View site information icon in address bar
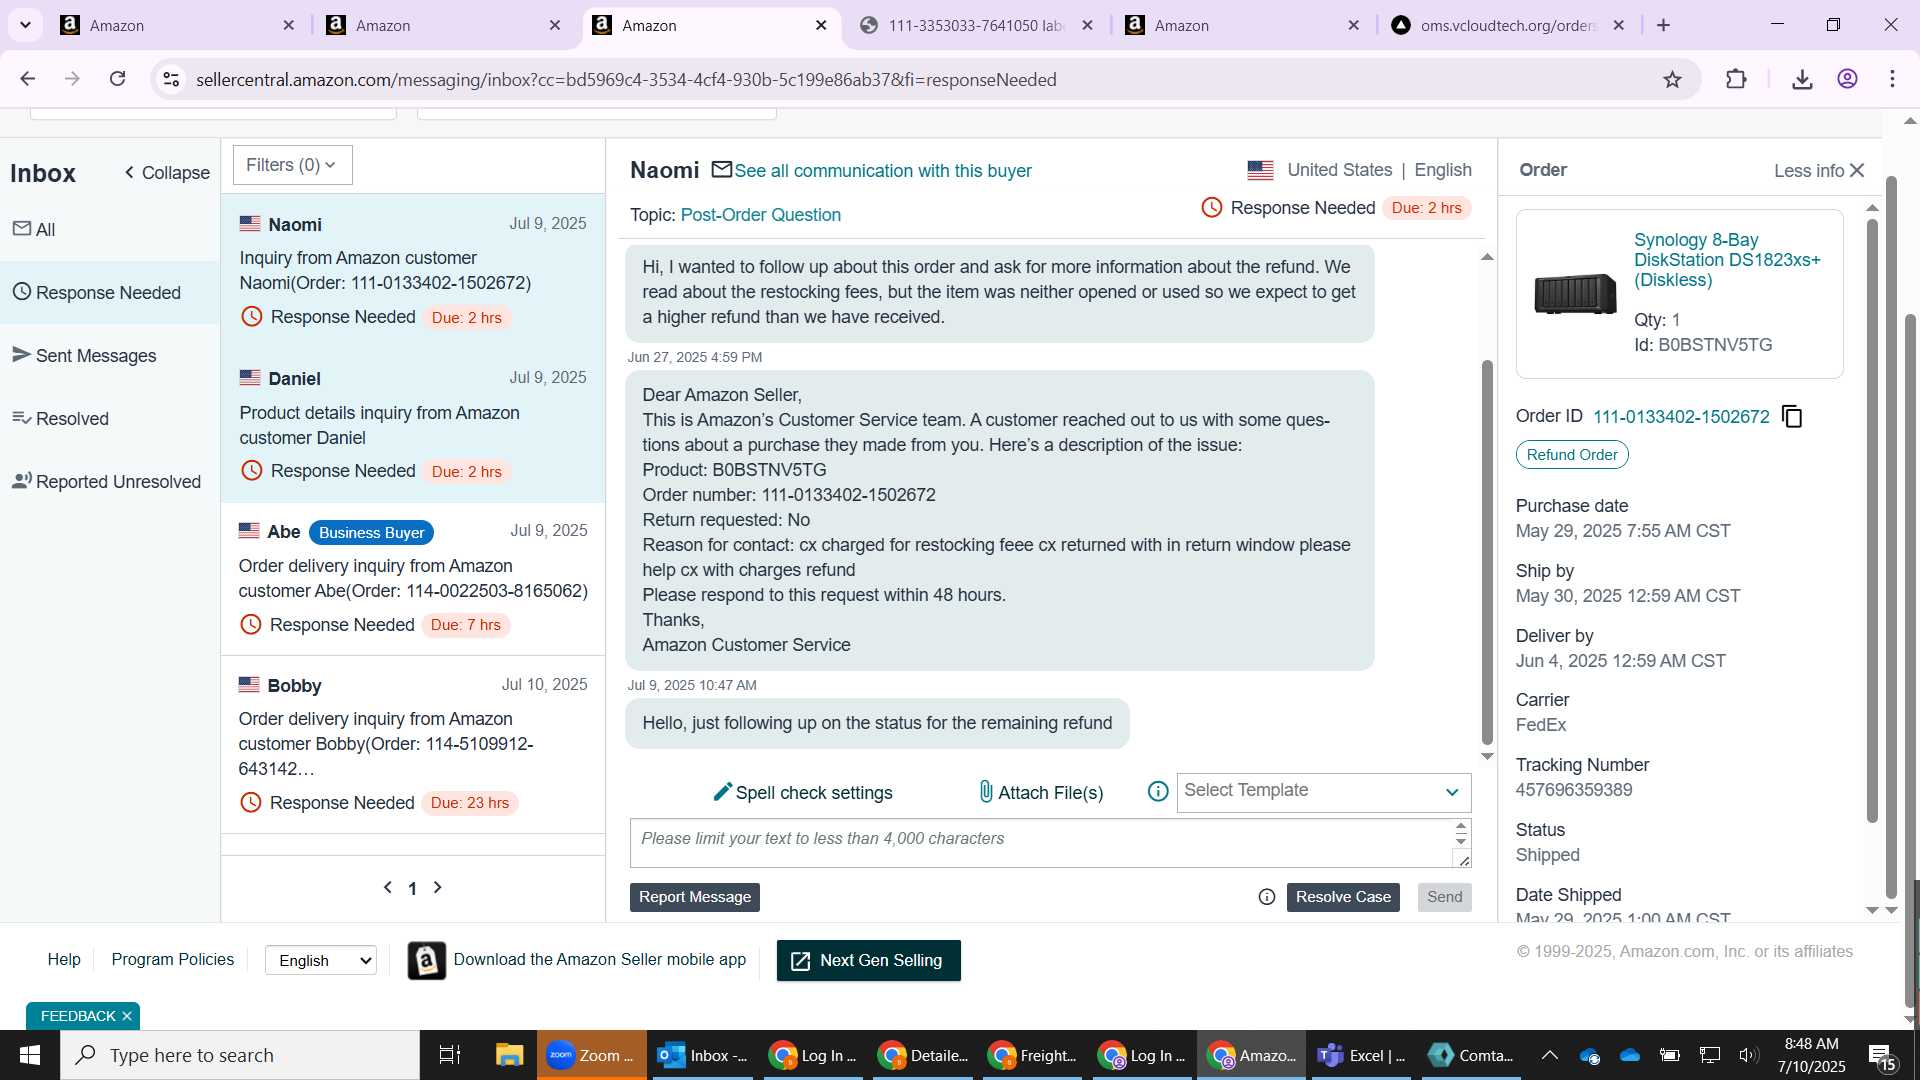The height and width of the screenshot is (1080, 1920). 171,79
